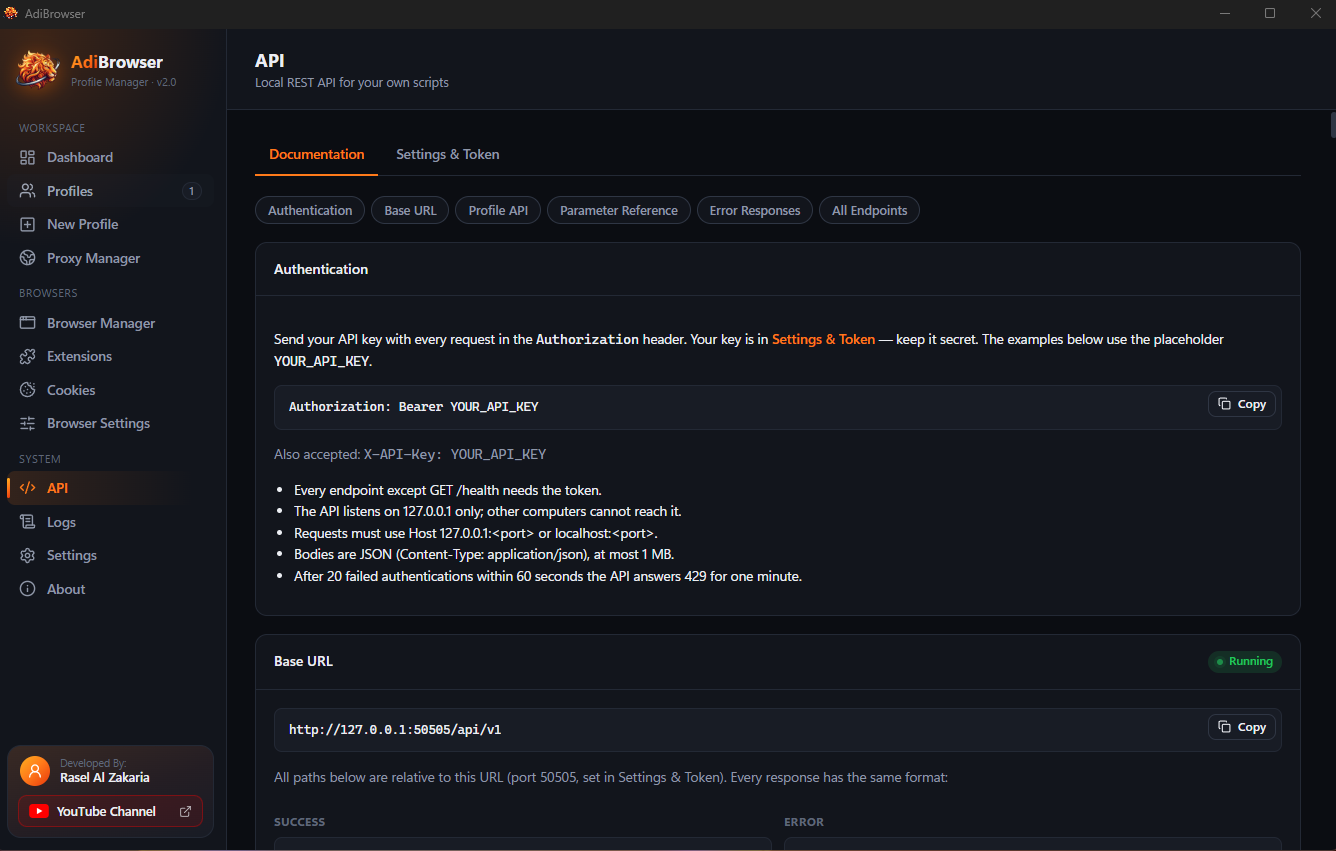
Task: Open the Proxy Manager page
Action: pos(110,258)
